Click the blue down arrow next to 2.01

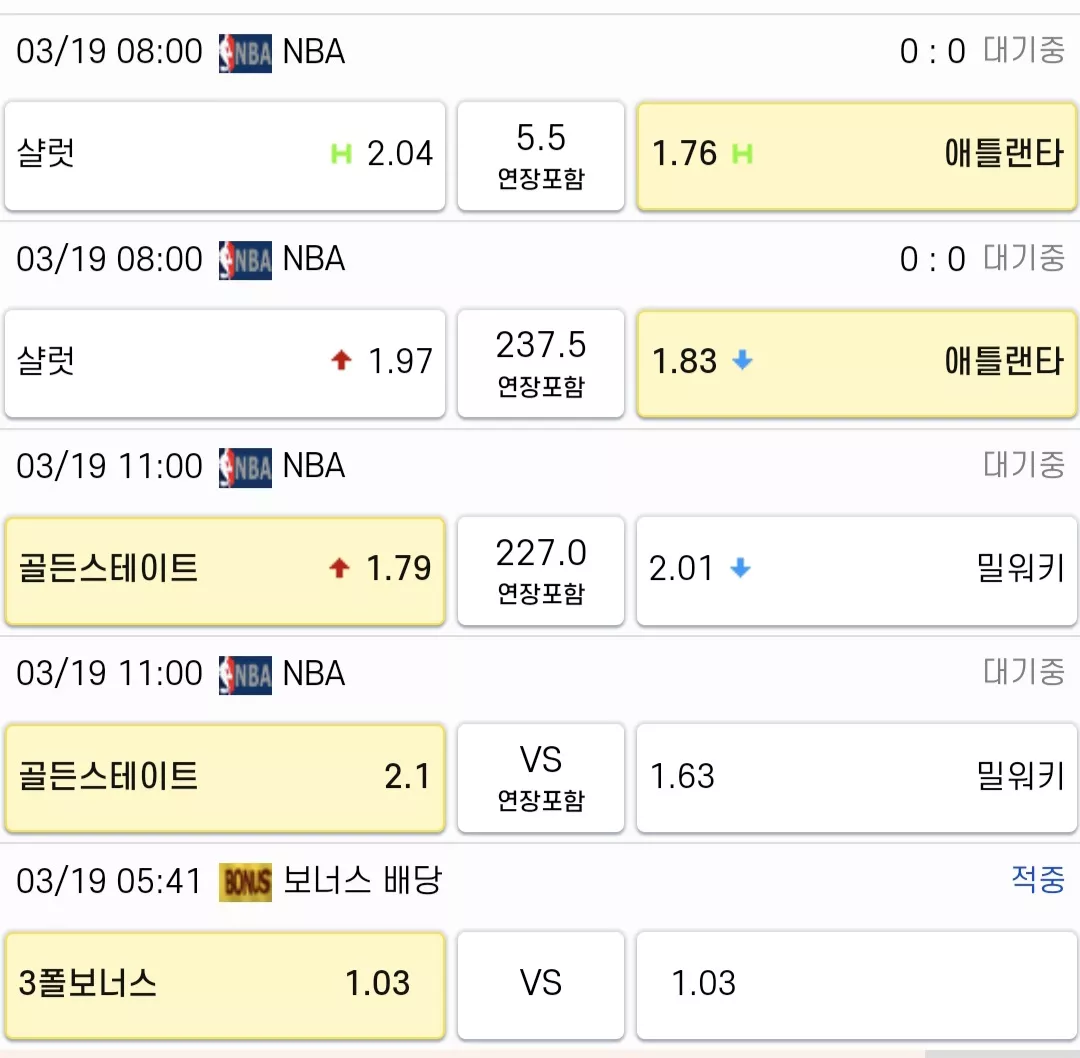pos(740,568)
